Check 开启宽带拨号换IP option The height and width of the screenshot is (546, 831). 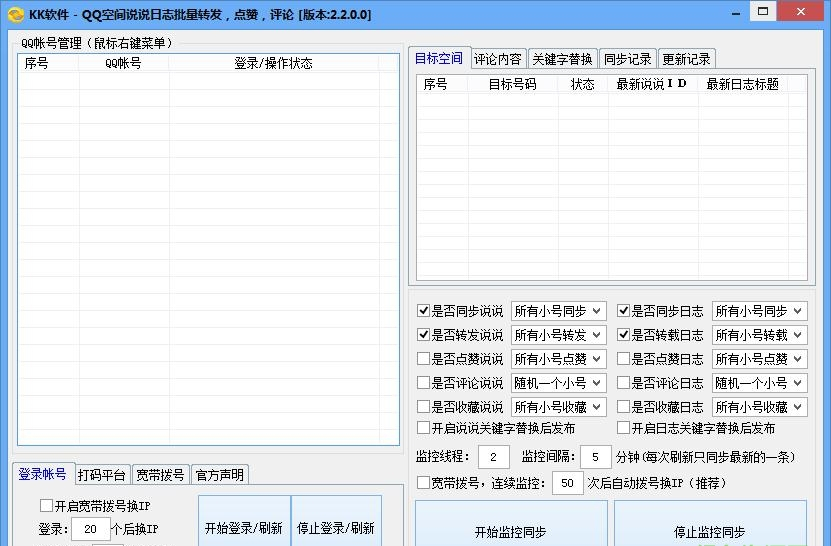[46, 505]
